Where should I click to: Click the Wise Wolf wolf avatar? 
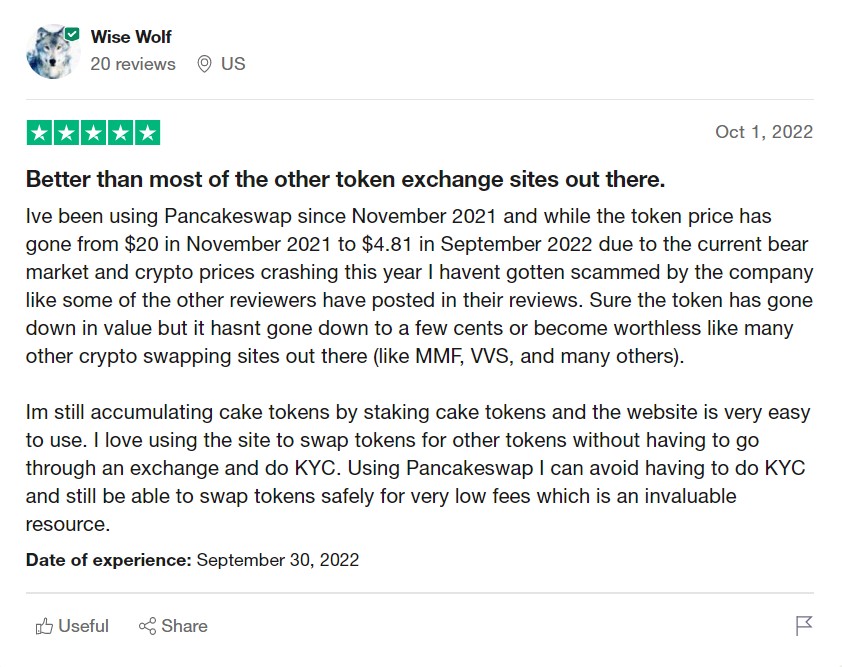52,52
